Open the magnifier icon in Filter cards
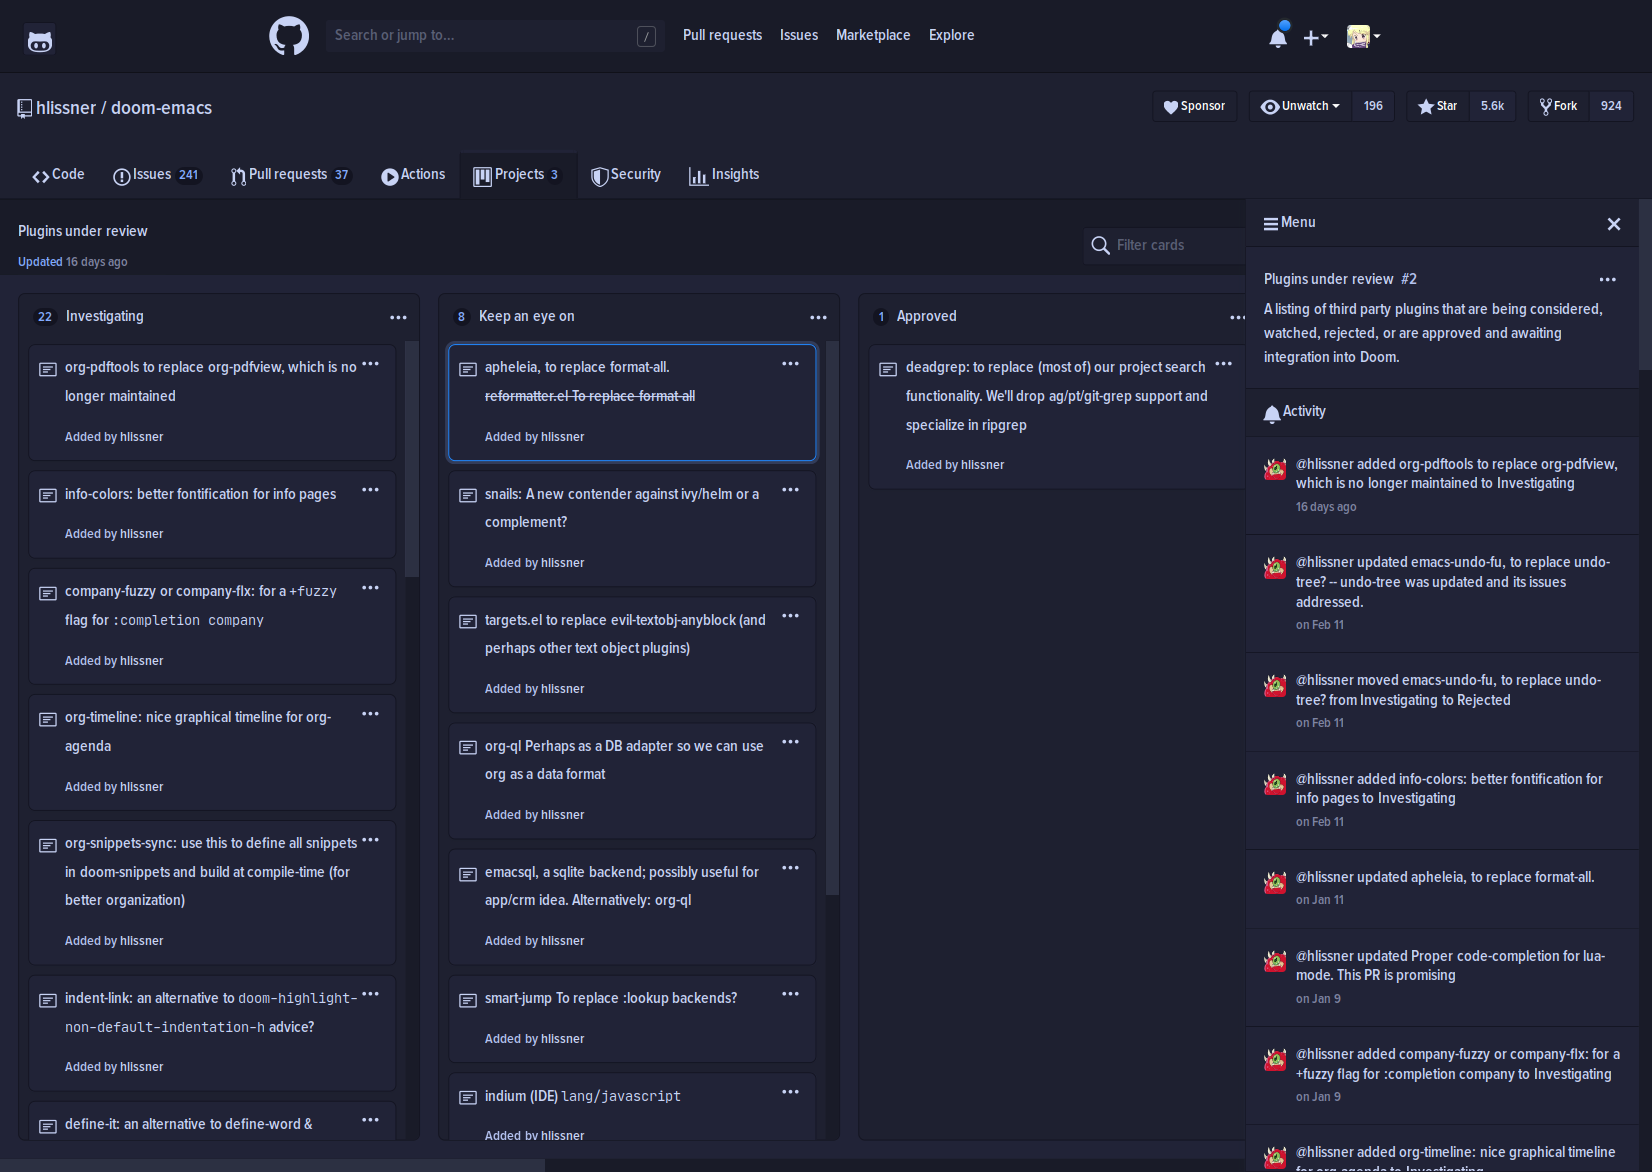1652x1172 pixels. 1100,245
